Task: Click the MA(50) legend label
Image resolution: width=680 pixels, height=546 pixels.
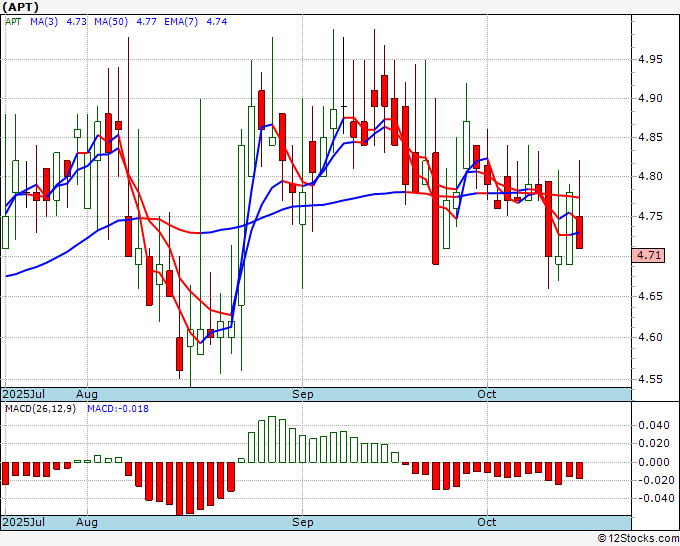Action: click(111, 22)
